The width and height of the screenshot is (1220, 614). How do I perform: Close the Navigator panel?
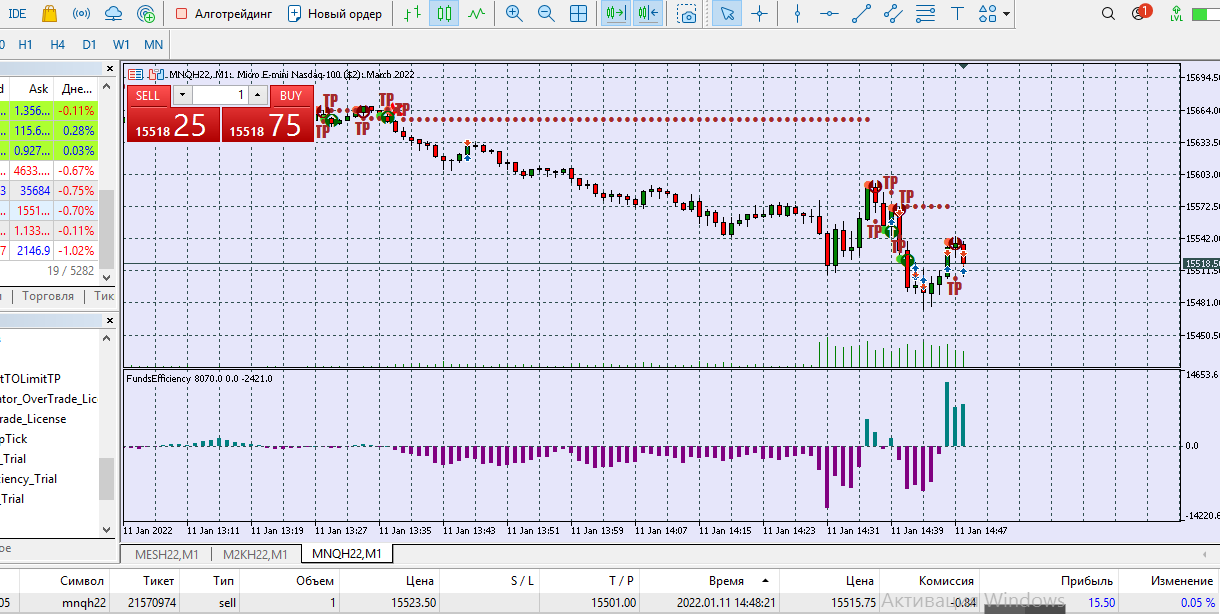[x=109, y=321]
